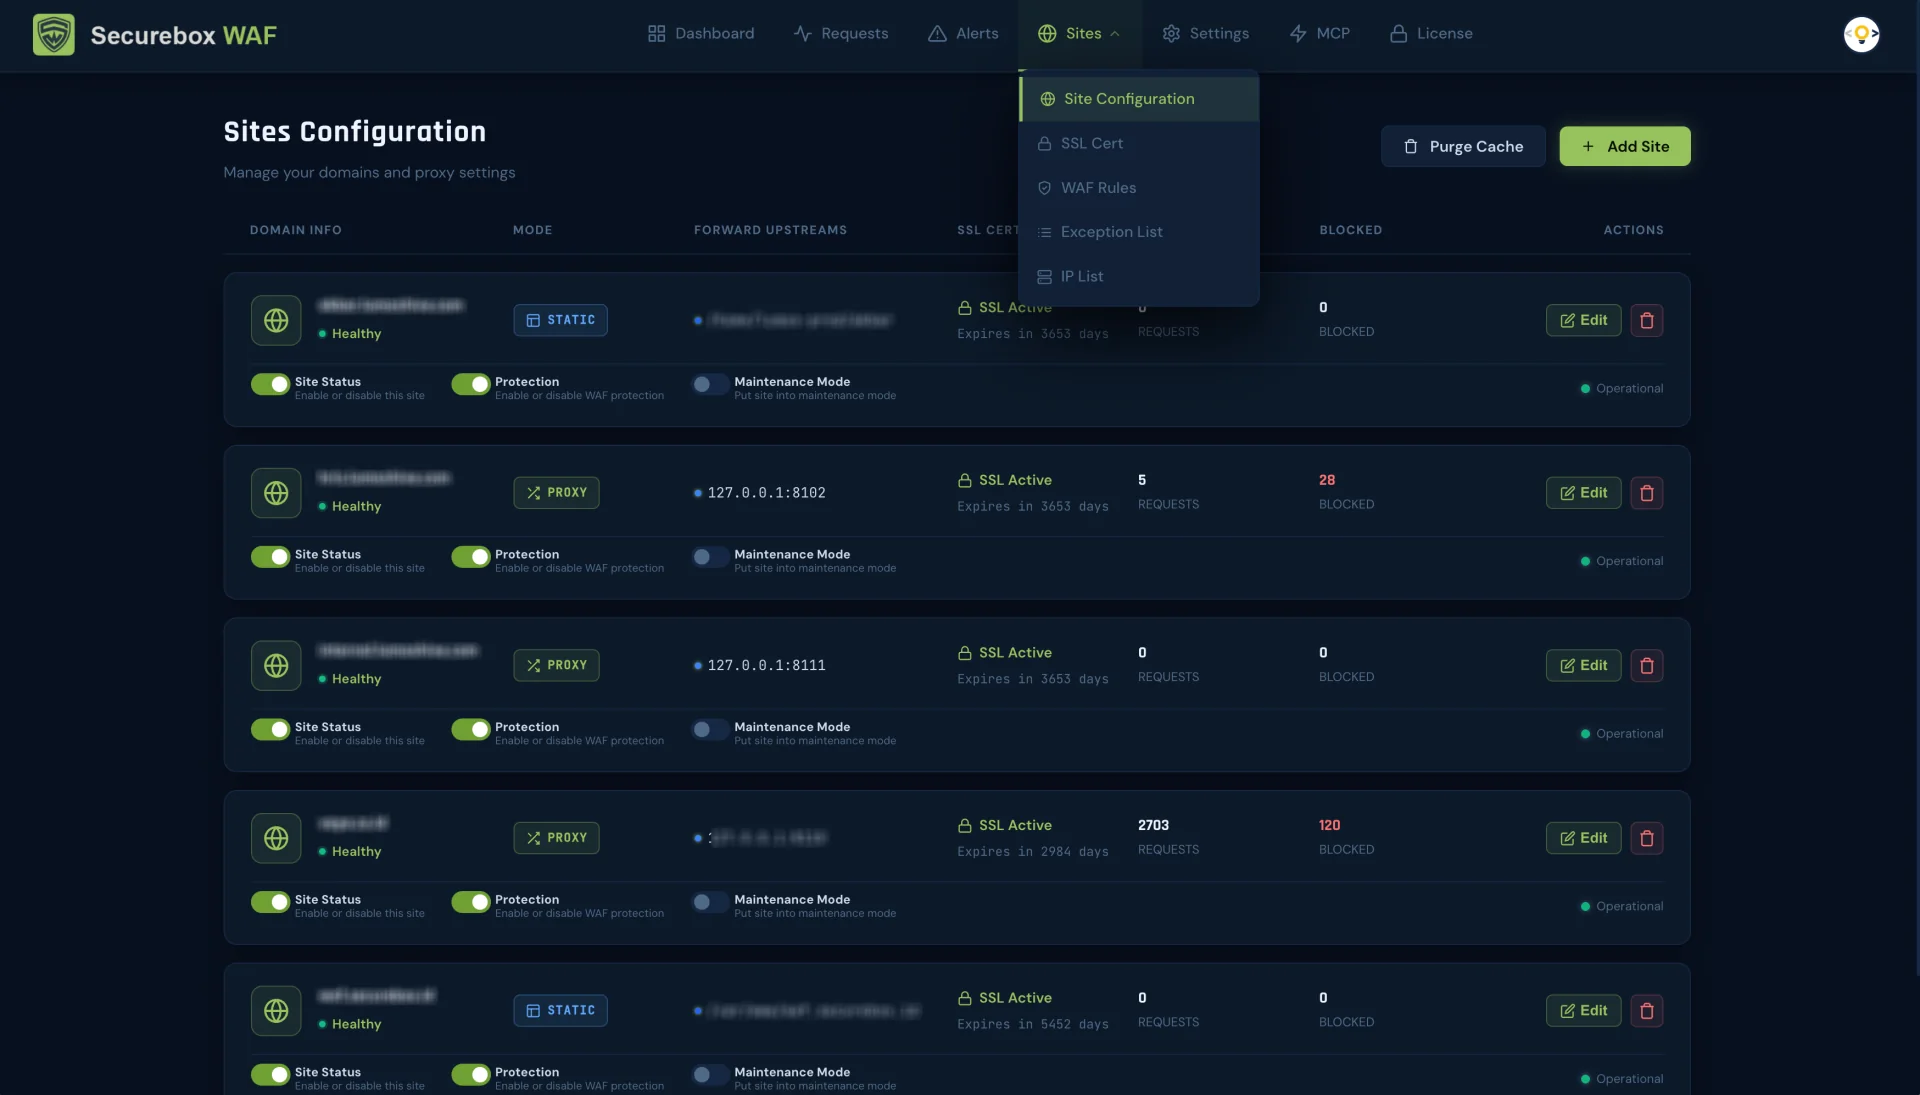Screen dimensions: 1920x1095
Task: Delete the site with 2703 requests
Action: pyautogui.click(x=1647, y=838)
